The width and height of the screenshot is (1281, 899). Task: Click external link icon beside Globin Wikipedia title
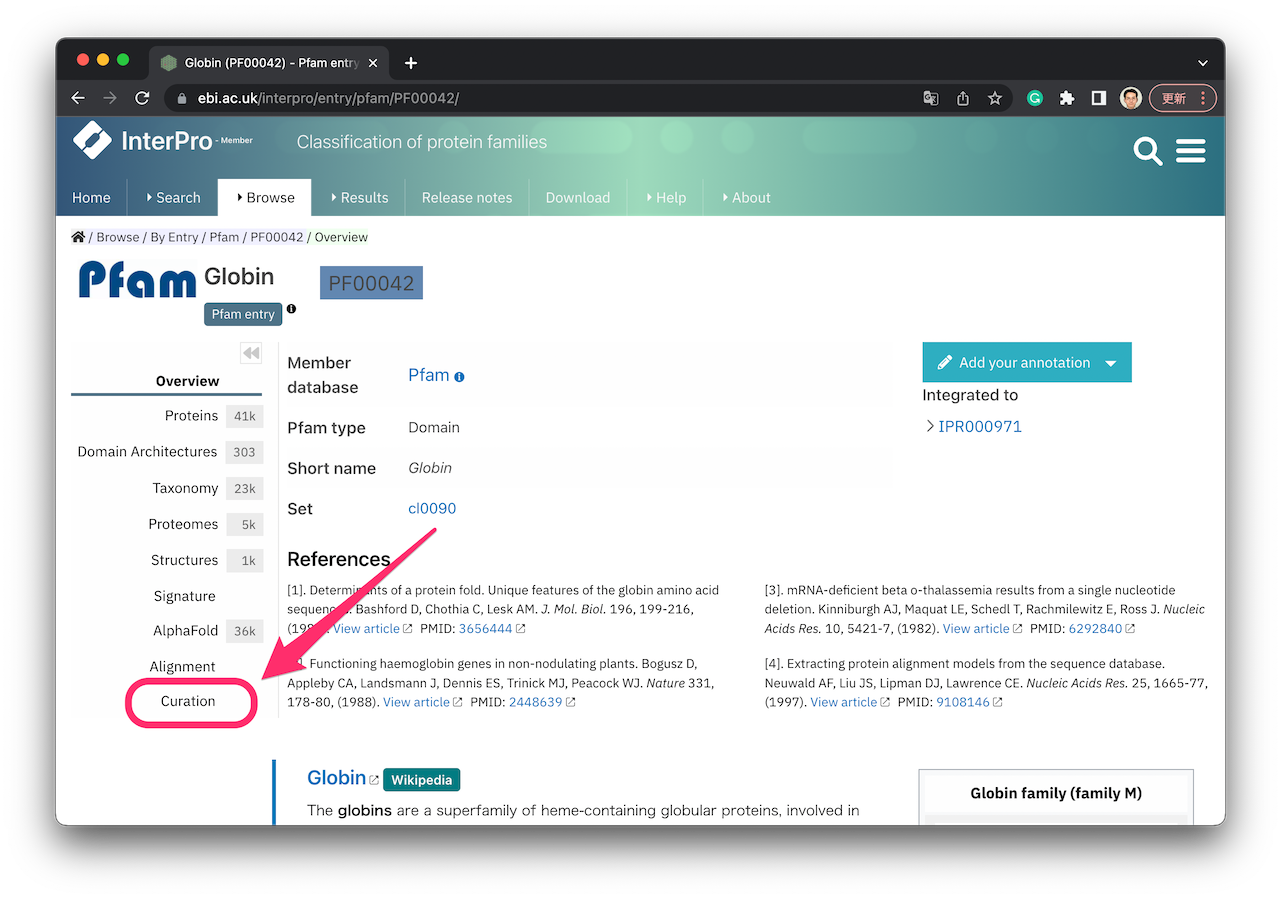pyautogui.click(x=375, y=780)
